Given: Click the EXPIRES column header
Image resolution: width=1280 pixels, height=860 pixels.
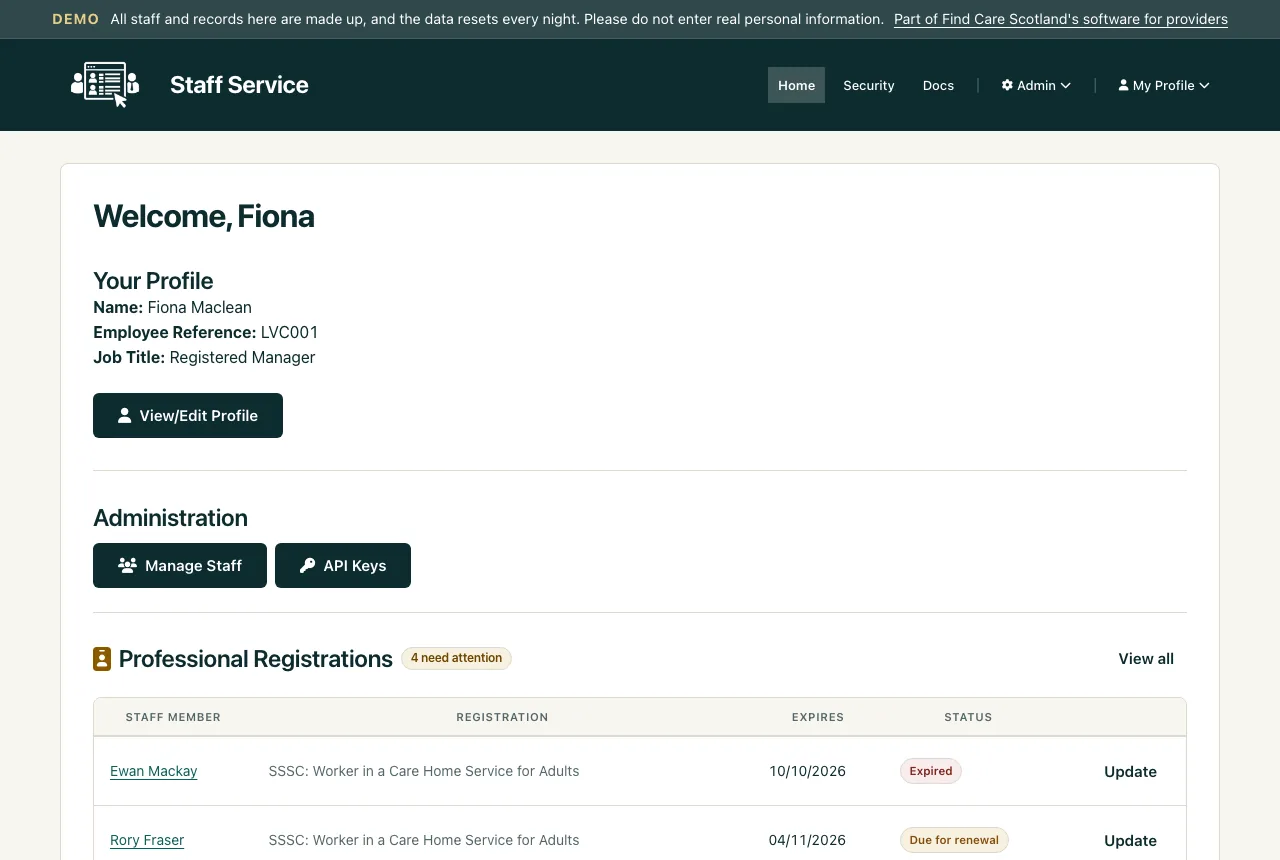Looking at the screenshot, I should [818, 717].
